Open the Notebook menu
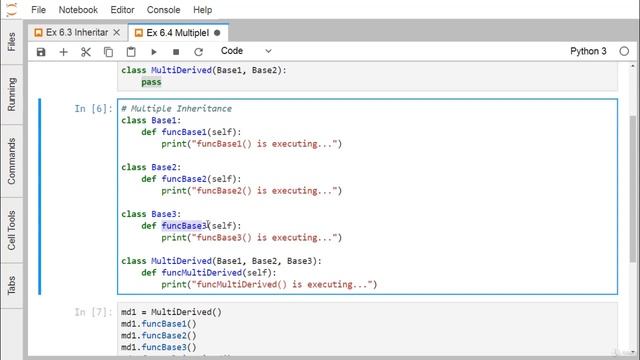 [78, 10]
